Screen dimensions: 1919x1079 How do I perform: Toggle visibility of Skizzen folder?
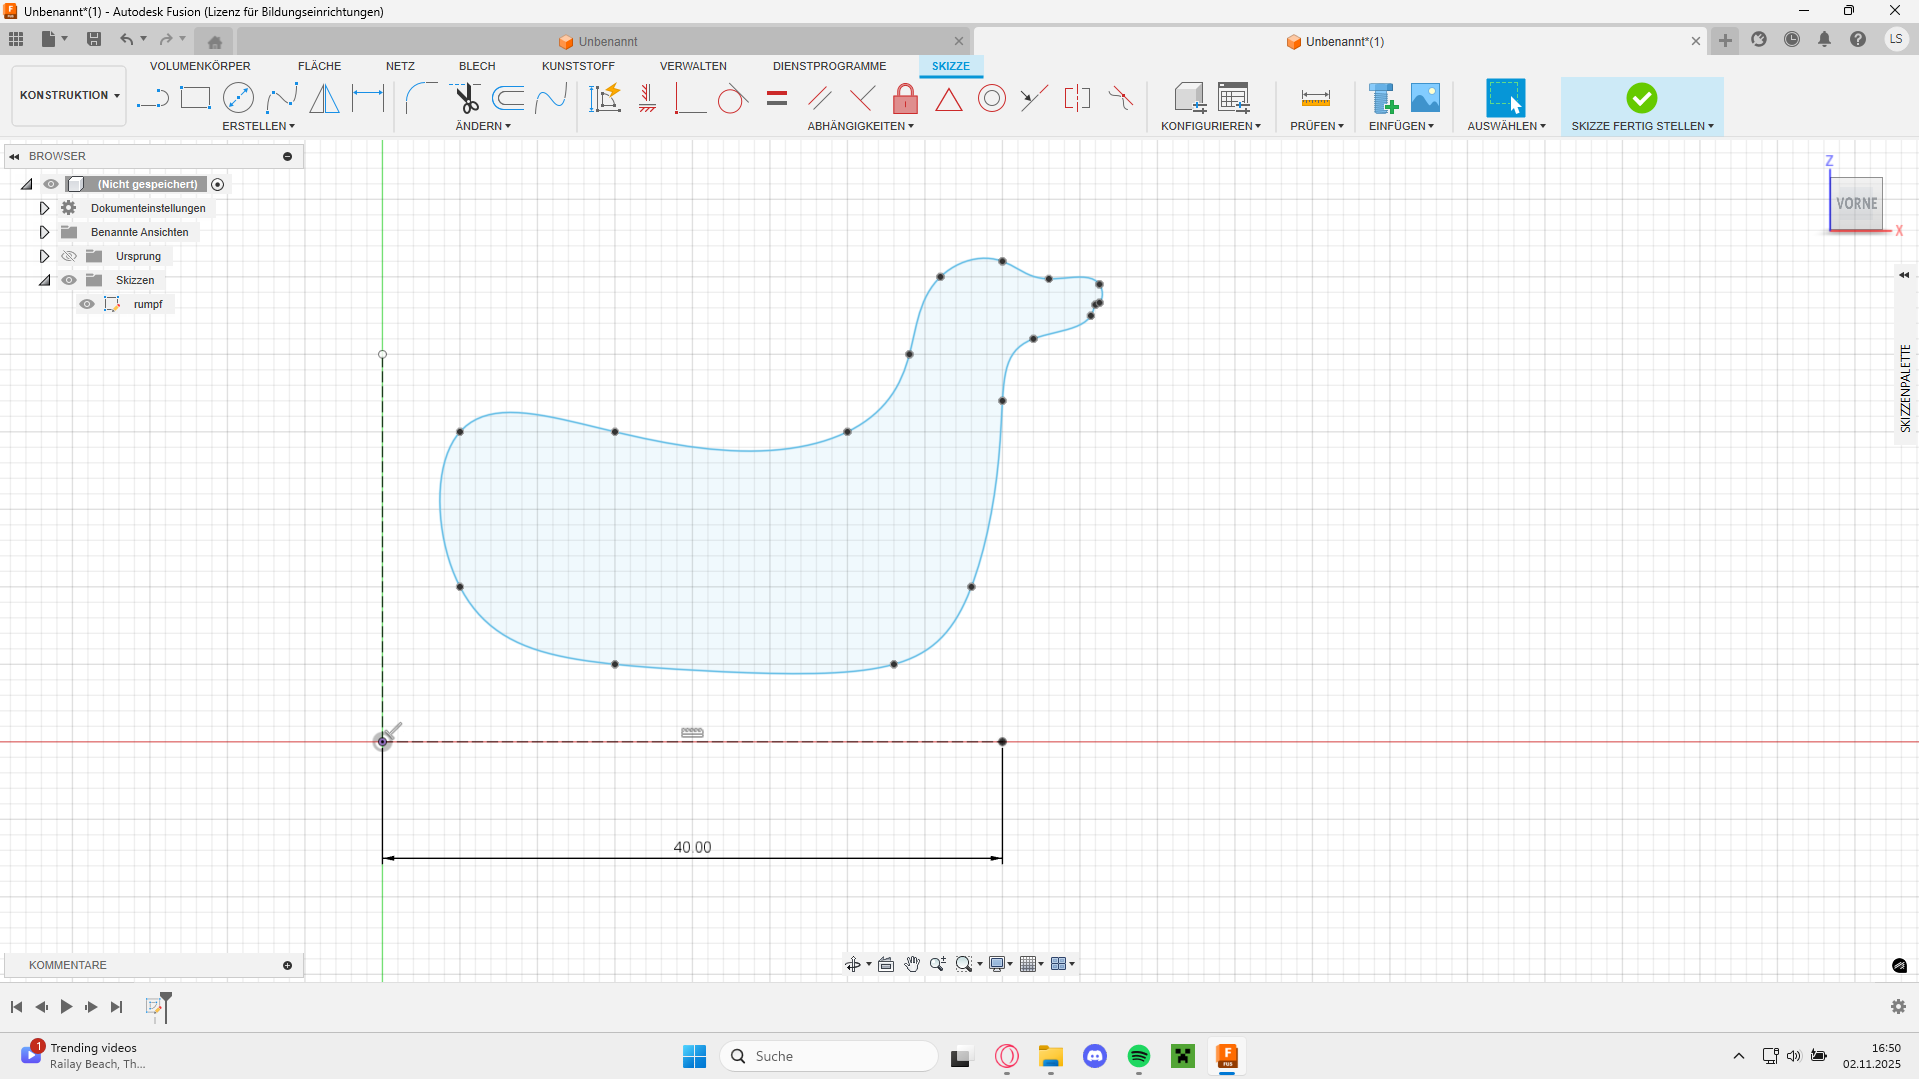tap(69, 280)
